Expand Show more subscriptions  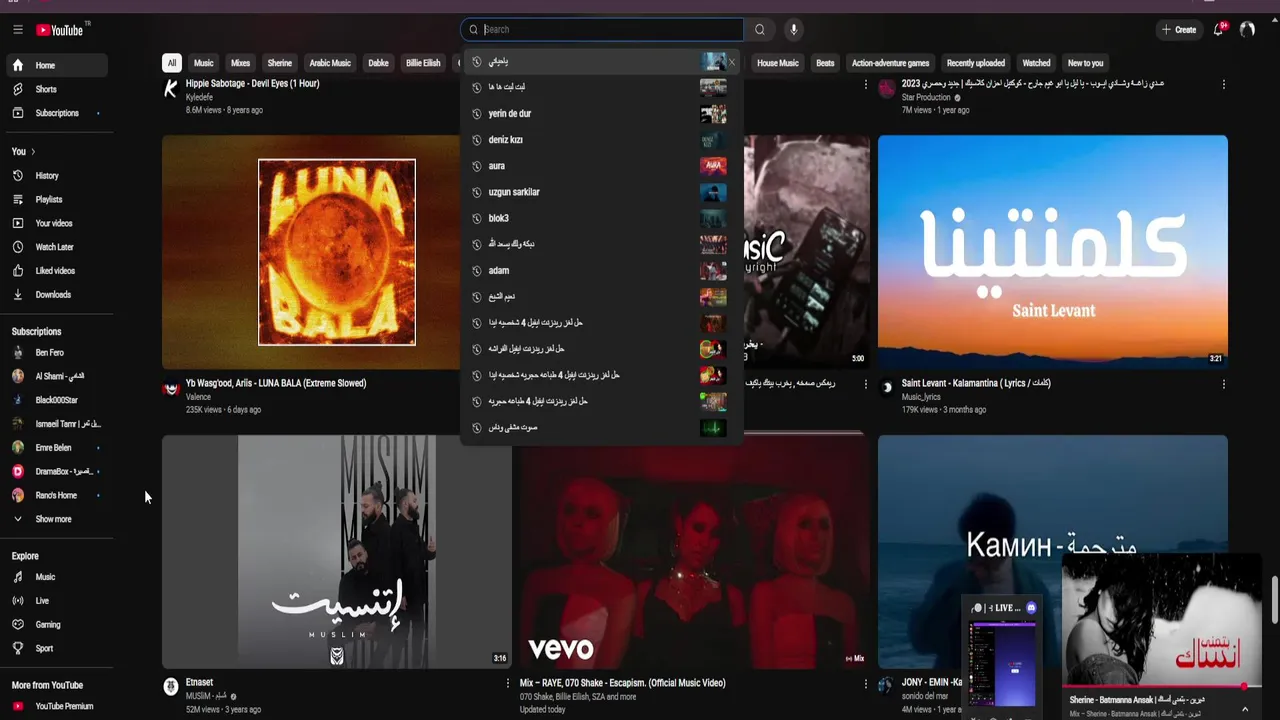(57, 520)
